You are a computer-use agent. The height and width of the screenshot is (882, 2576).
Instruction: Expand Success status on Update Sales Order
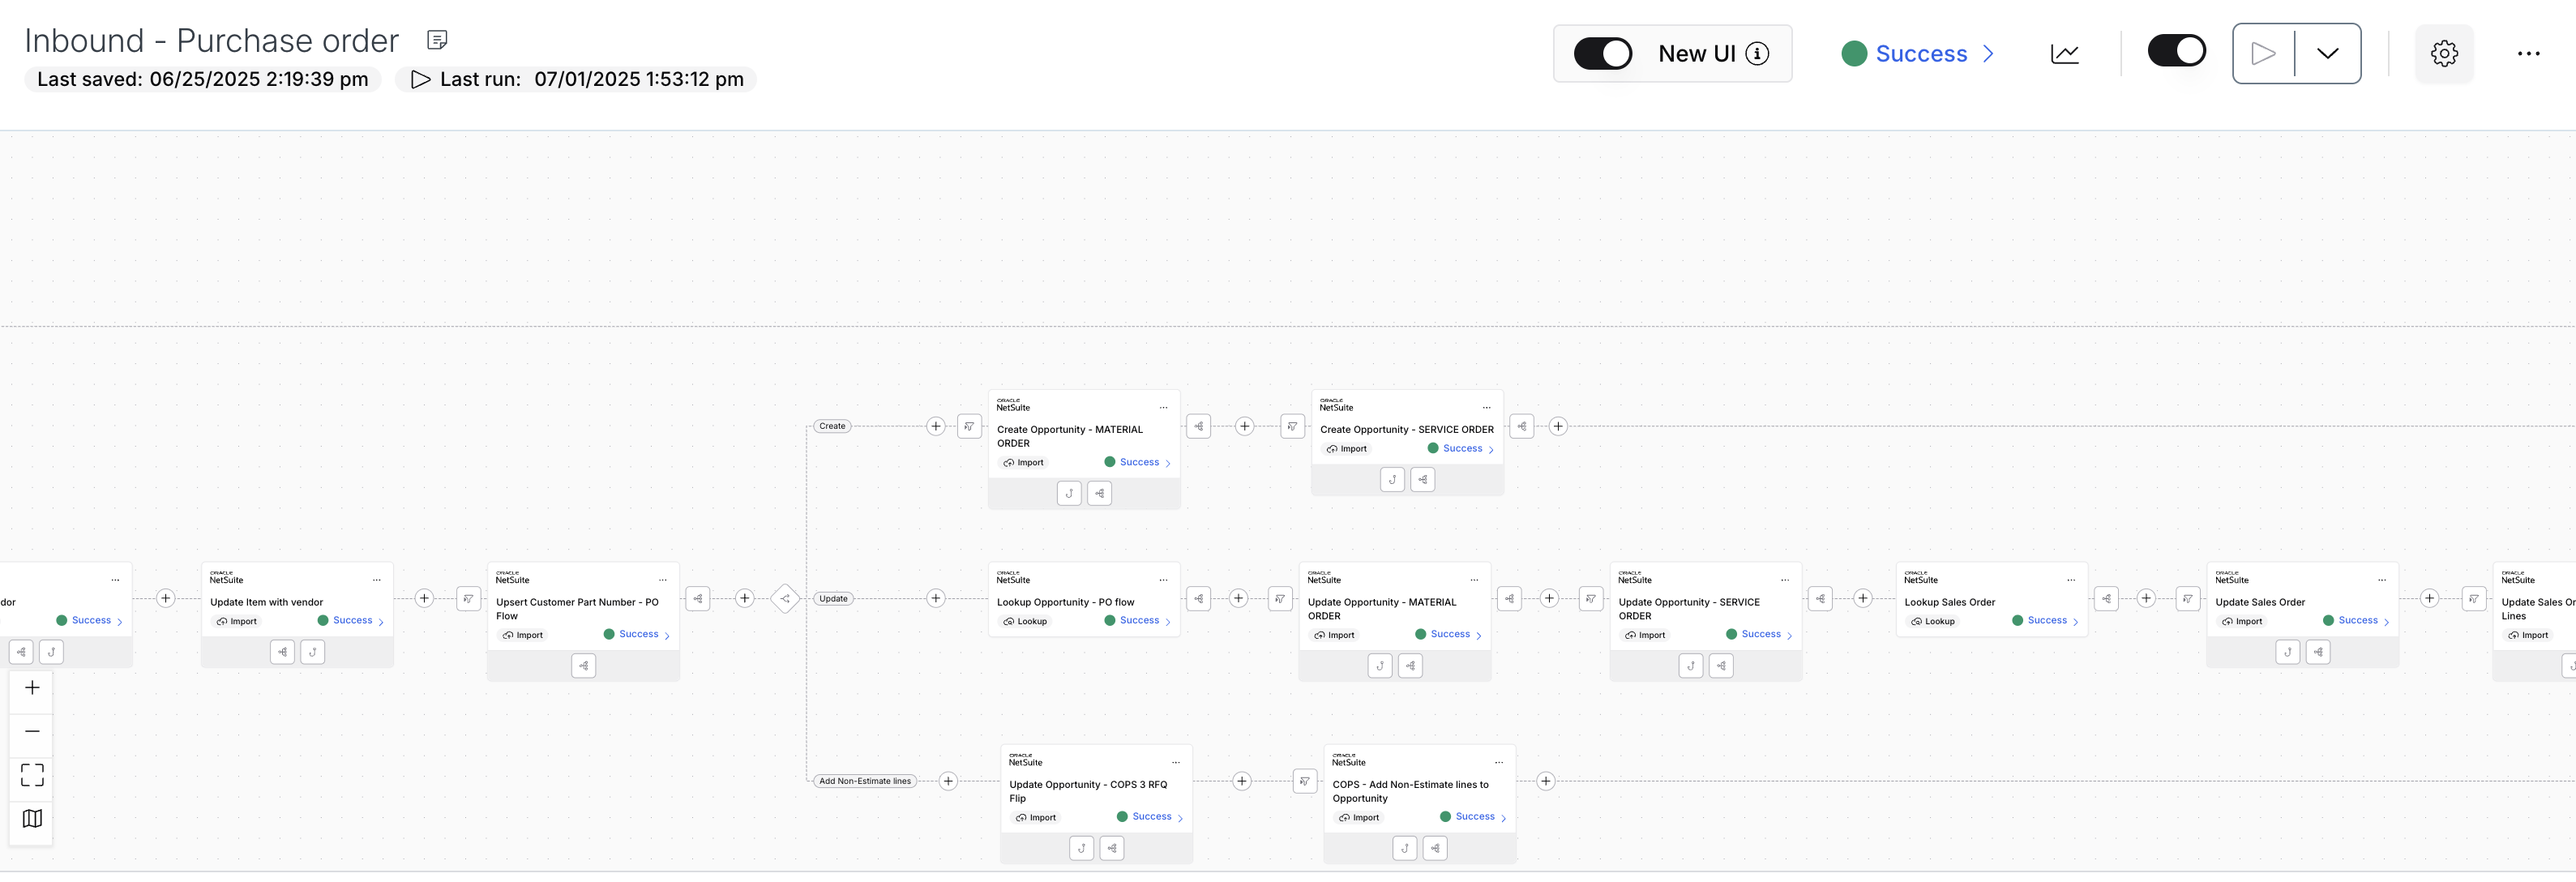click(x=2357, y=621)
